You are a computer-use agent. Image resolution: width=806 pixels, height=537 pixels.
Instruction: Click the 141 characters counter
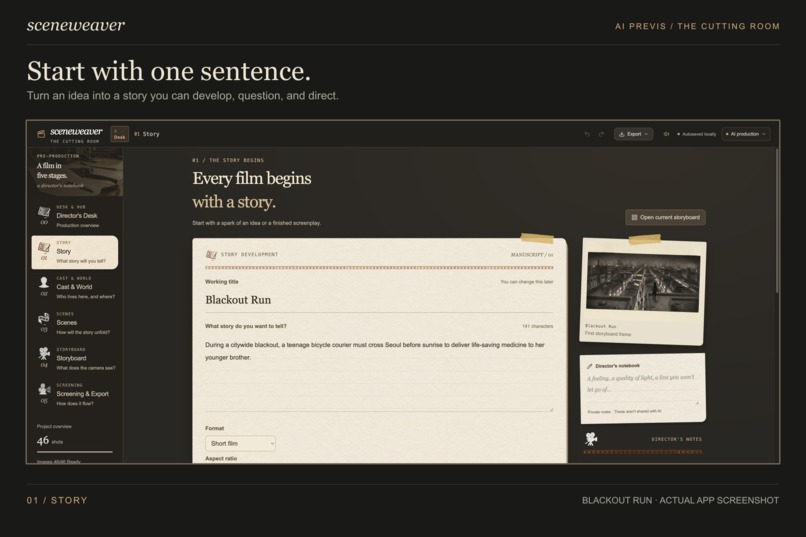tap(537, 326)
